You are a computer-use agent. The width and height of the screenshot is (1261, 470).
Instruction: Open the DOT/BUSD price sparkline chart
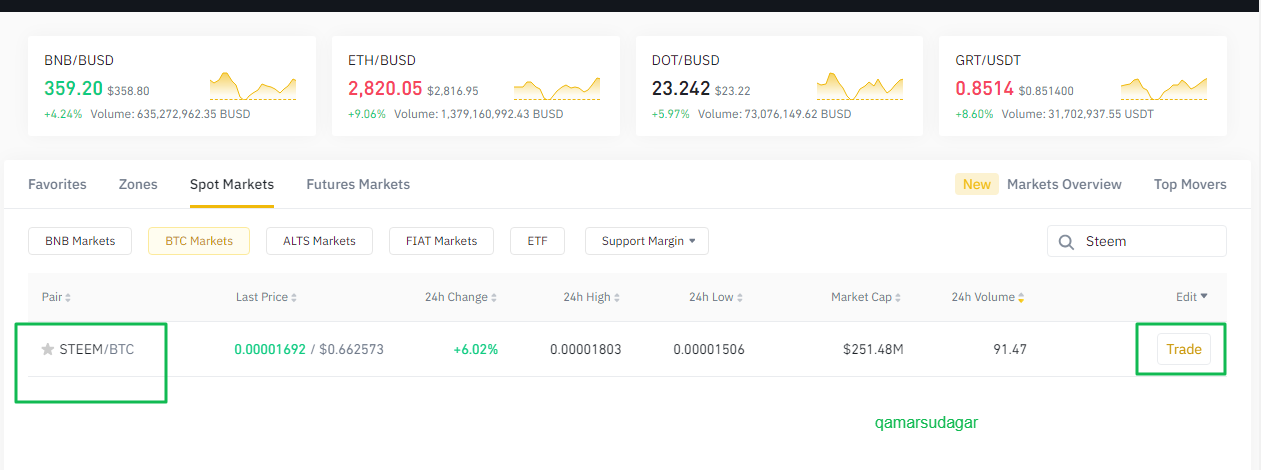pyautogui.click(x=860, y=86)
